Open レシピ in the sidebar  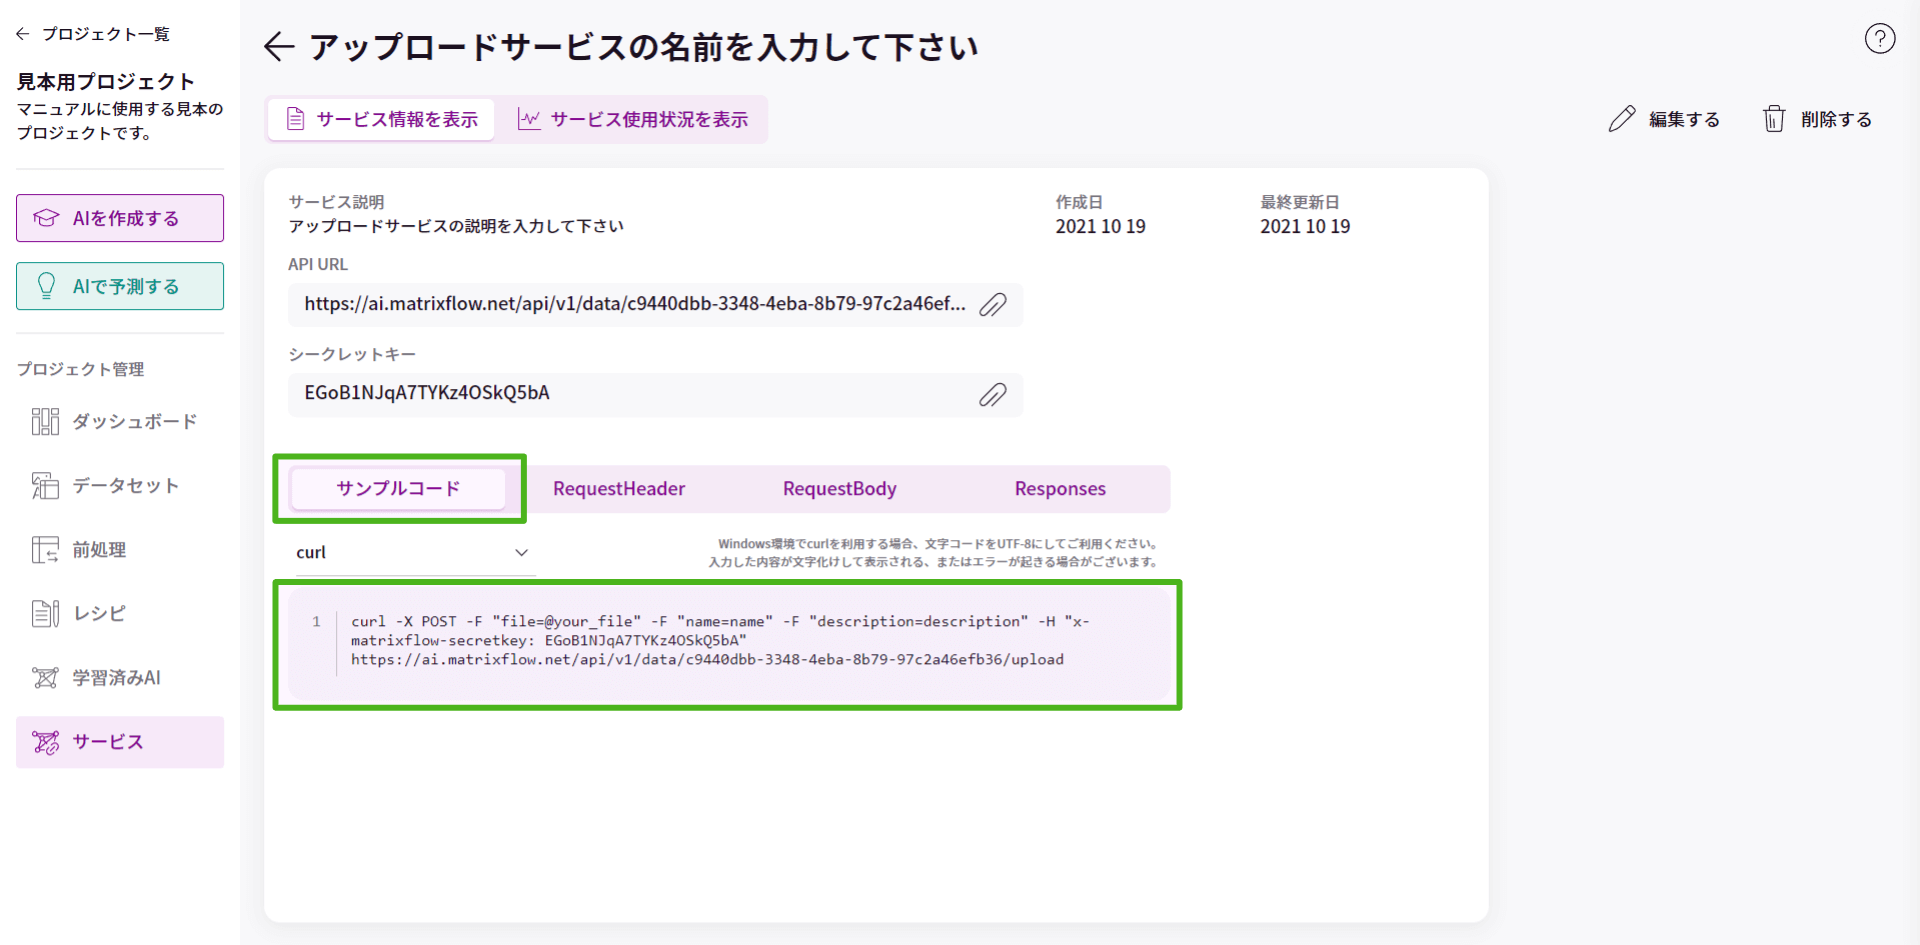(x=120, y=613)
